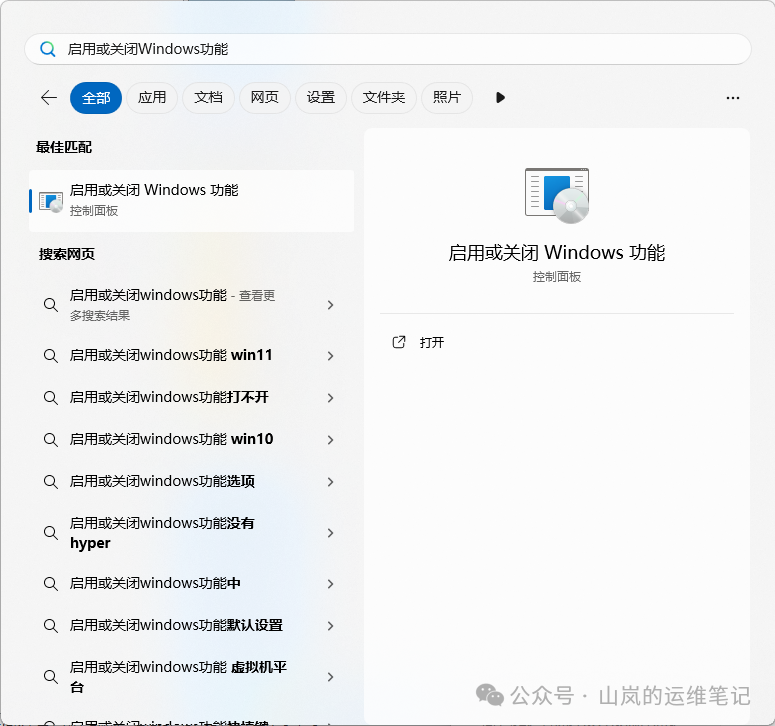The image size is (775, 726).
Task: Switch to the 应用 filter tab
Action: [152, 98]
